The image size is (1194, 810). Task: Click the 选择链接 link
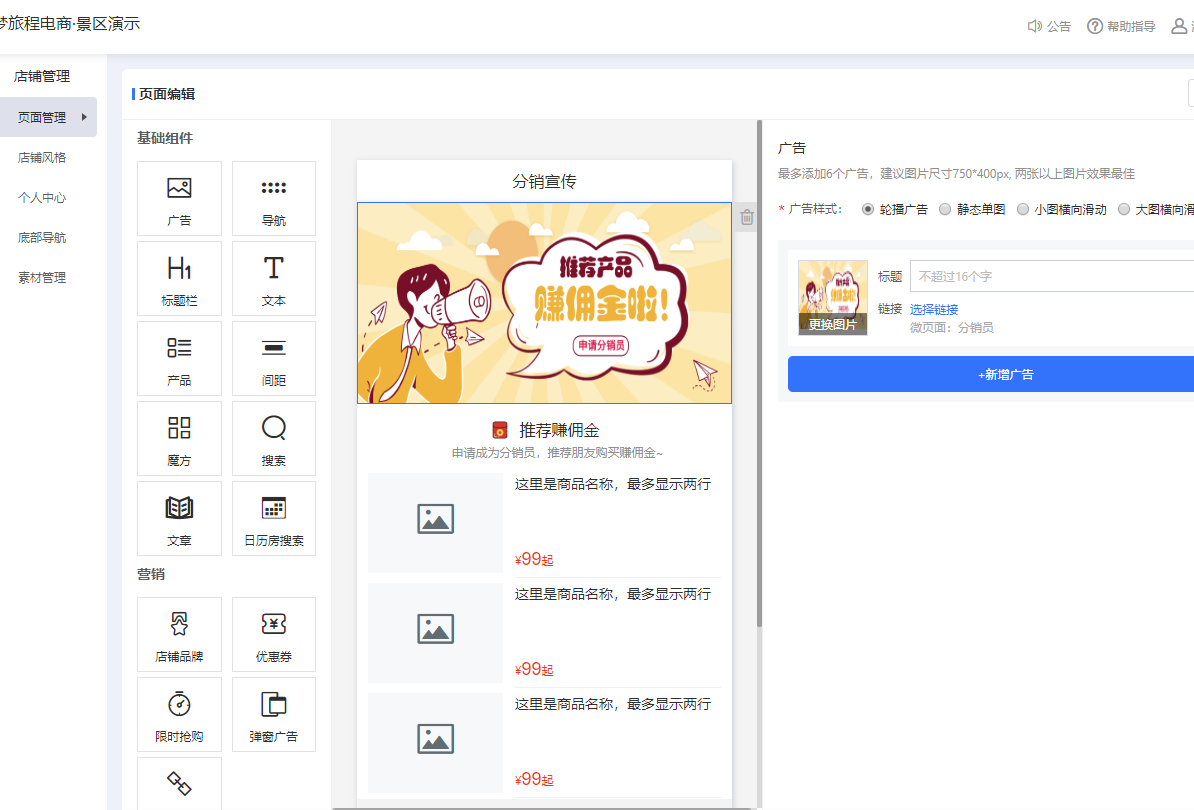(933, 310)
